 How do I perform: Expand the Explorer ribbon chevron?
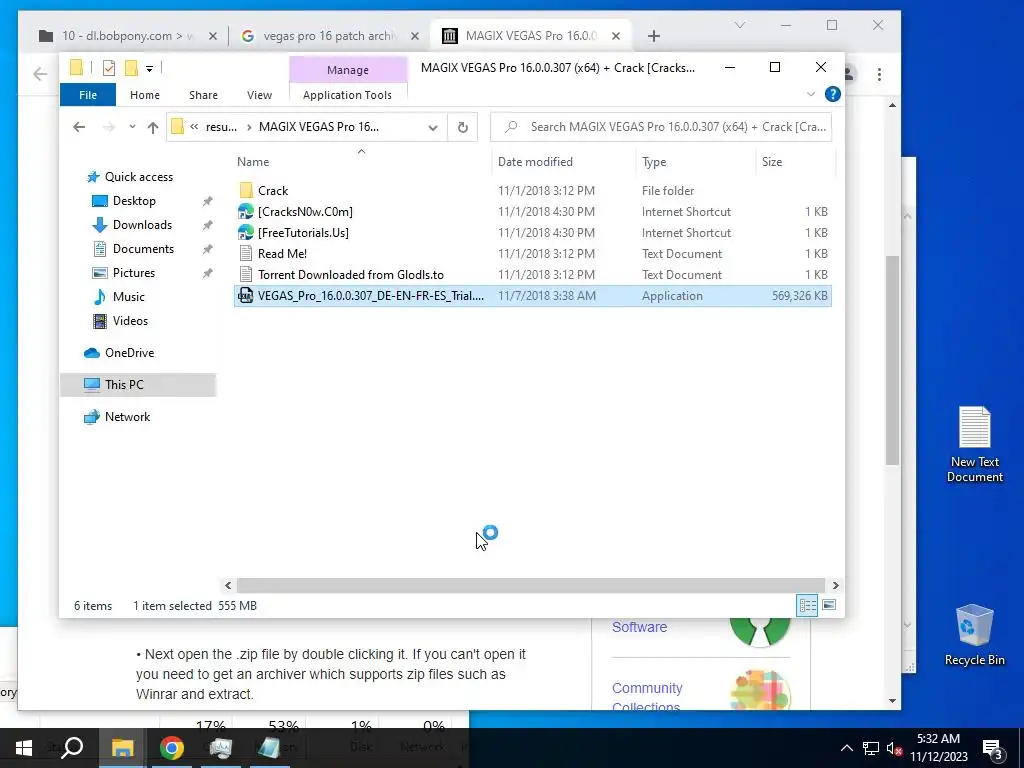click(810, 95)
